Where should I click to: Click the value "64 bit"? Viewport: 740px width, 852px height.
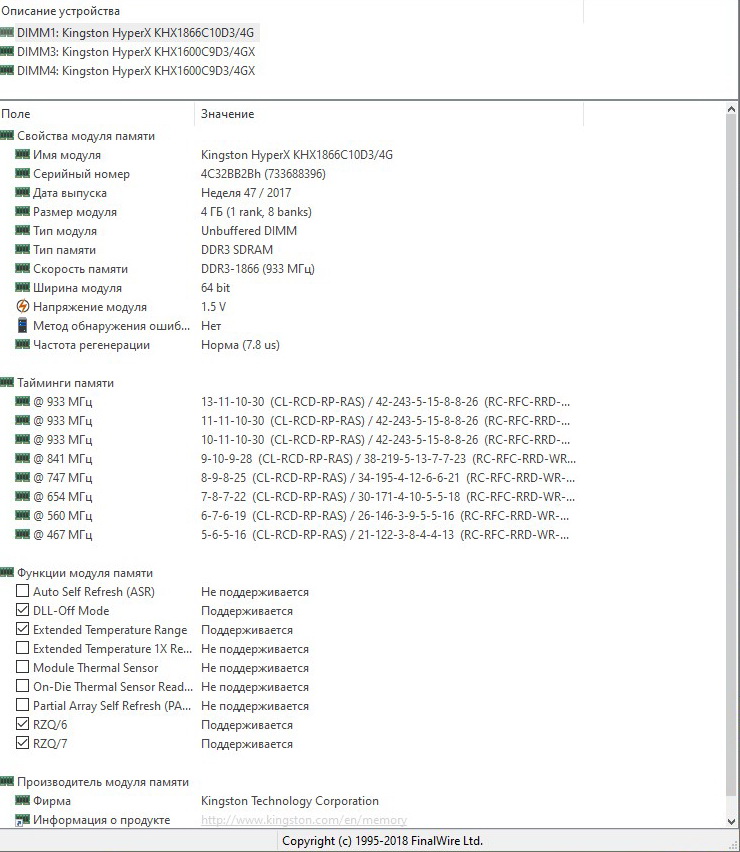click(x=216, y=288)
